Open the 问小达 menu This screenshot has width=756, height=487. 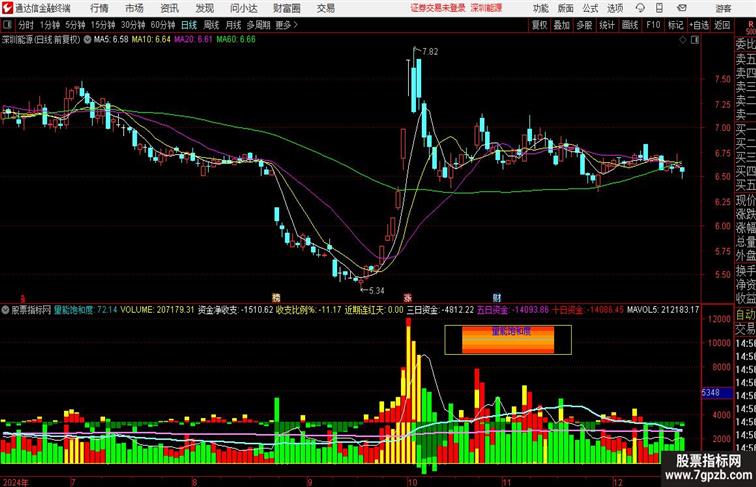243,8
